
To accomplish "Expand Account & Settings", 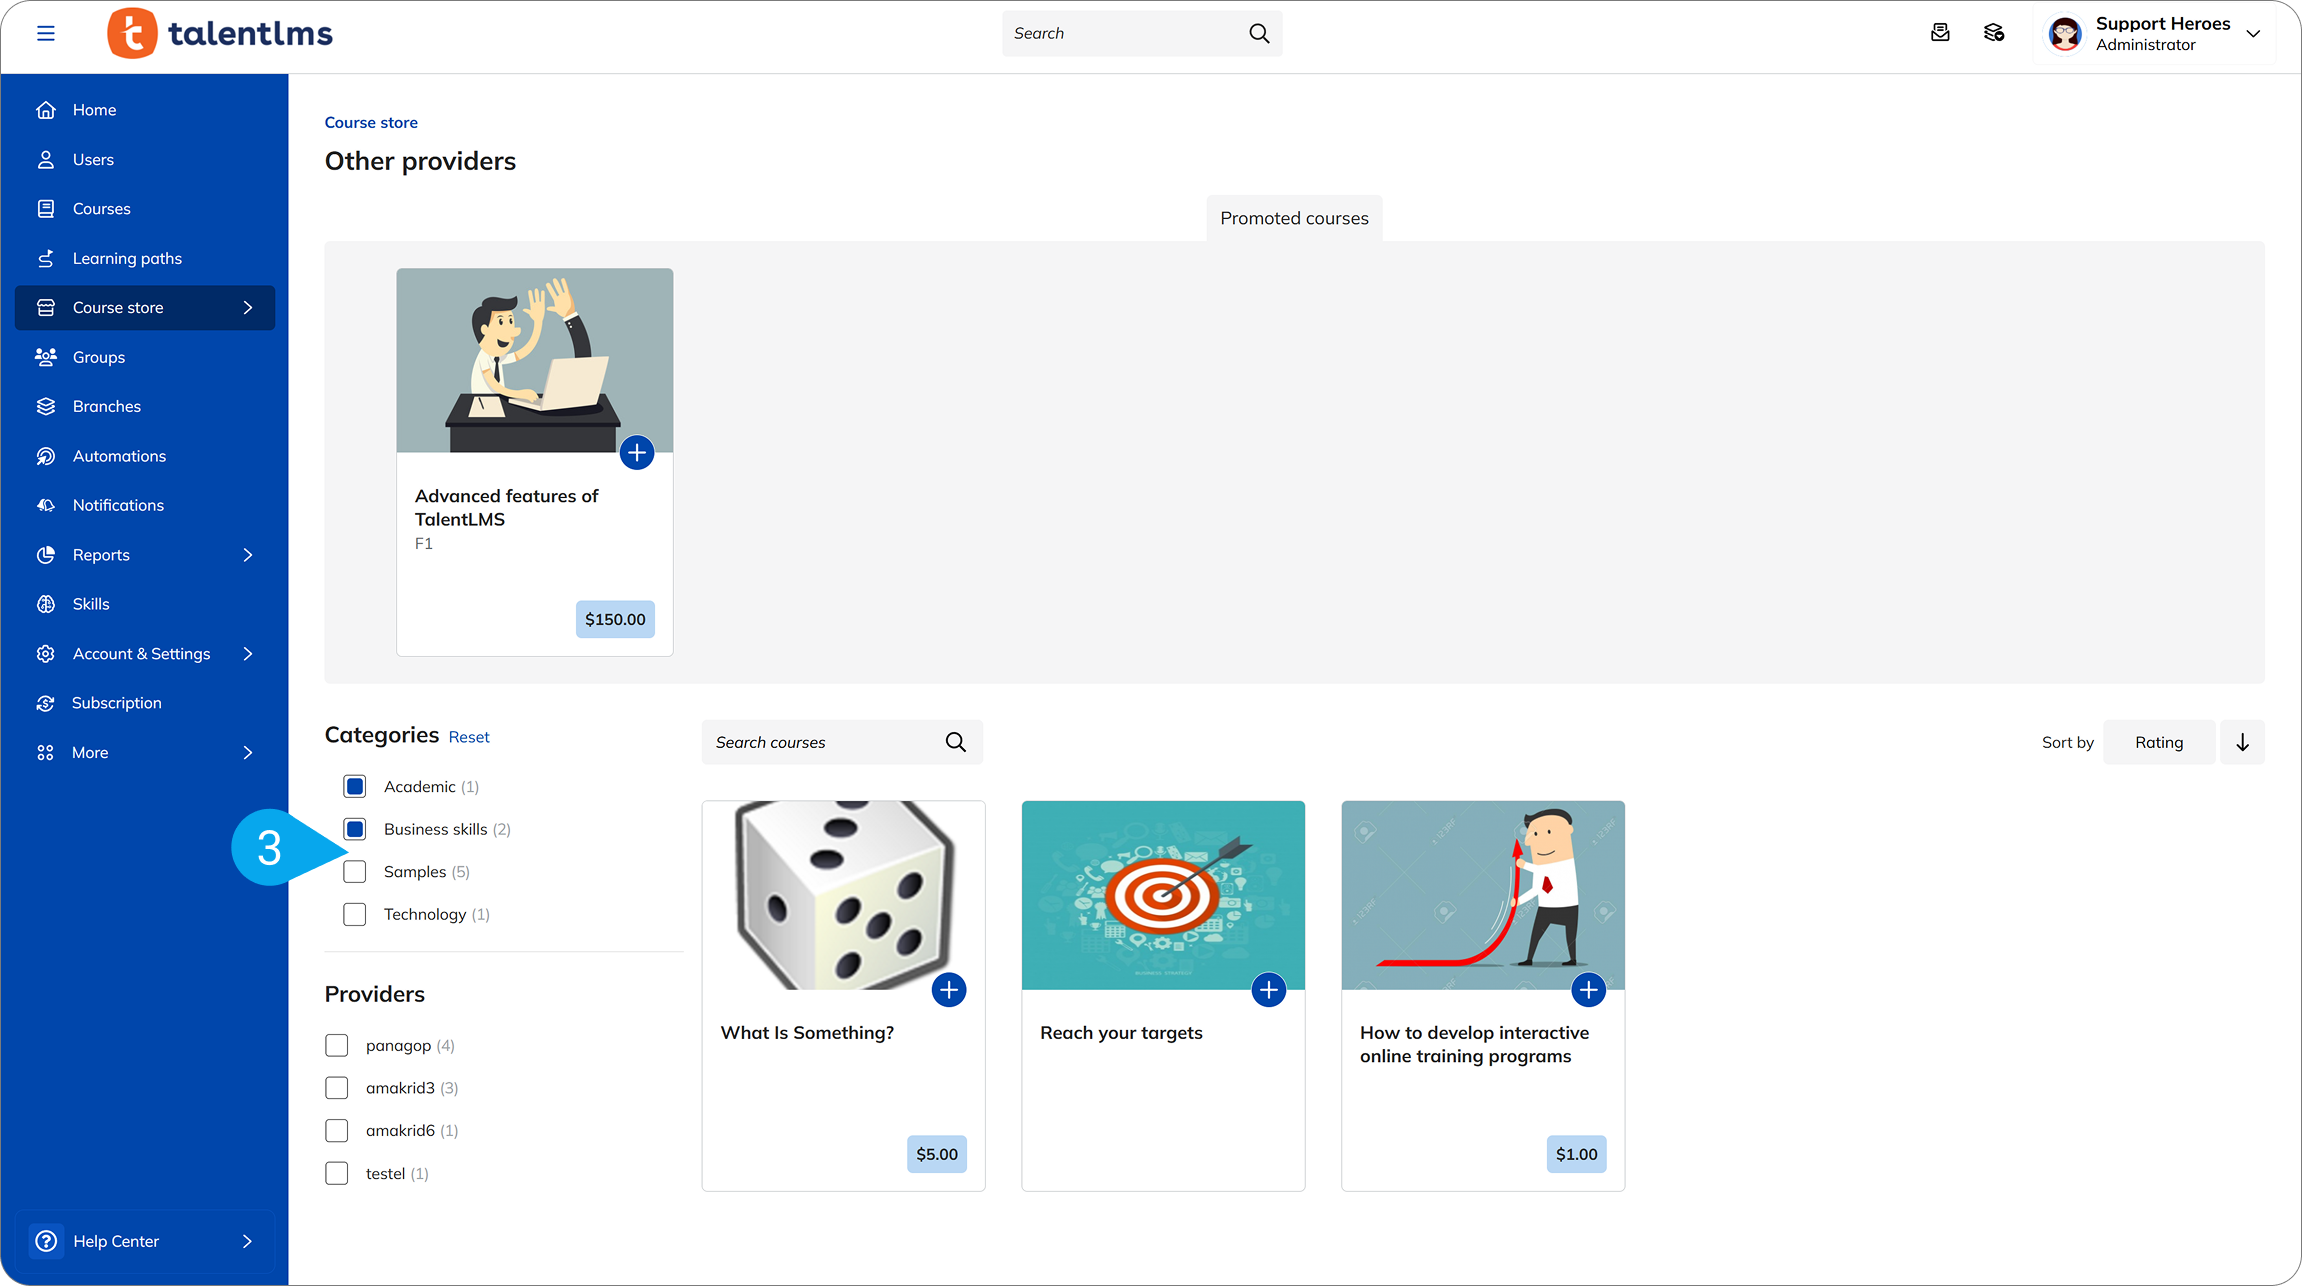I will click(x=141, y=653).
